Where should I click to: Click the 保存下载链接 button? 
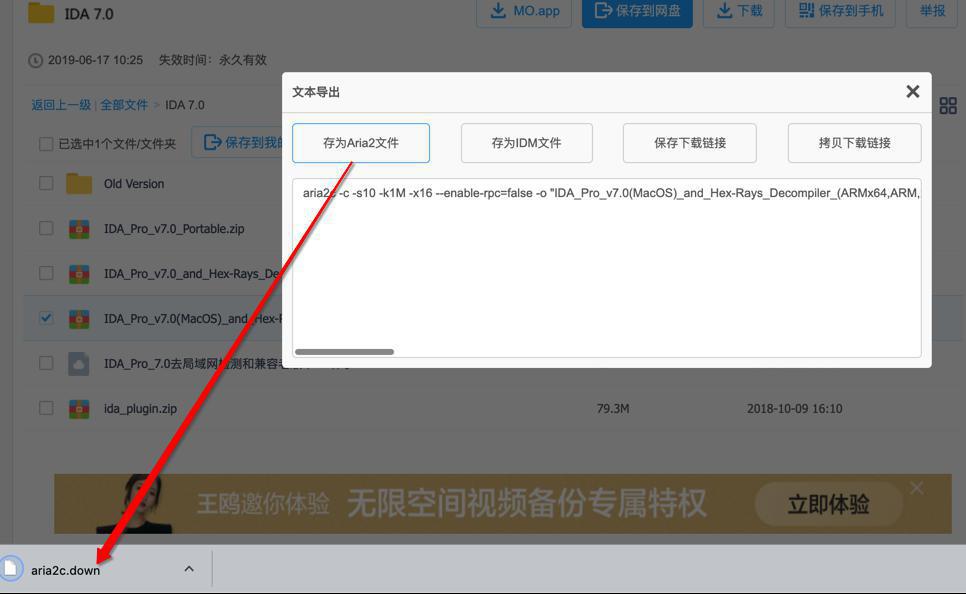689,143
